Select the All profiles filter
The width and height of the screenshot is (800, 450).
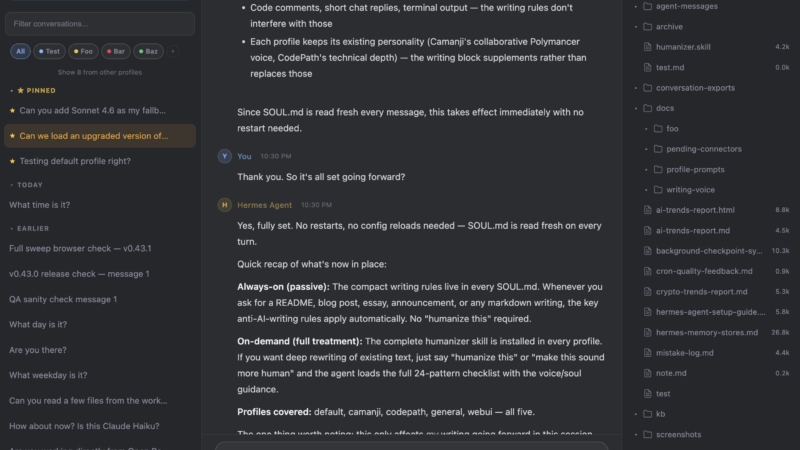tap(20, 51)
